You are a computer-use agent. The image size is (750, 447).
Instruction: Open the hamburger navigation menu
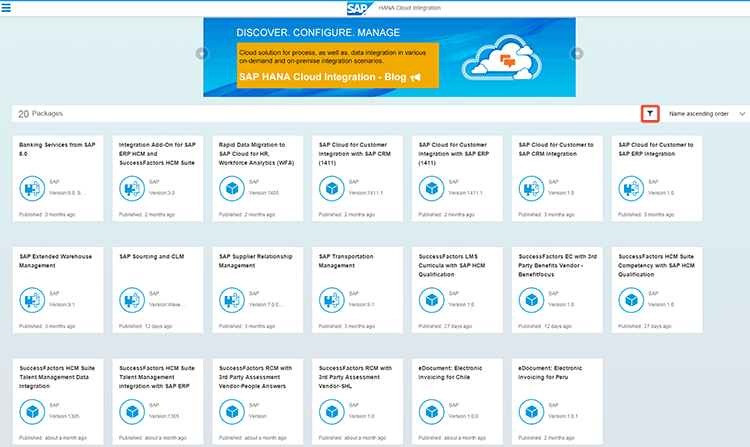click(9, 8)
